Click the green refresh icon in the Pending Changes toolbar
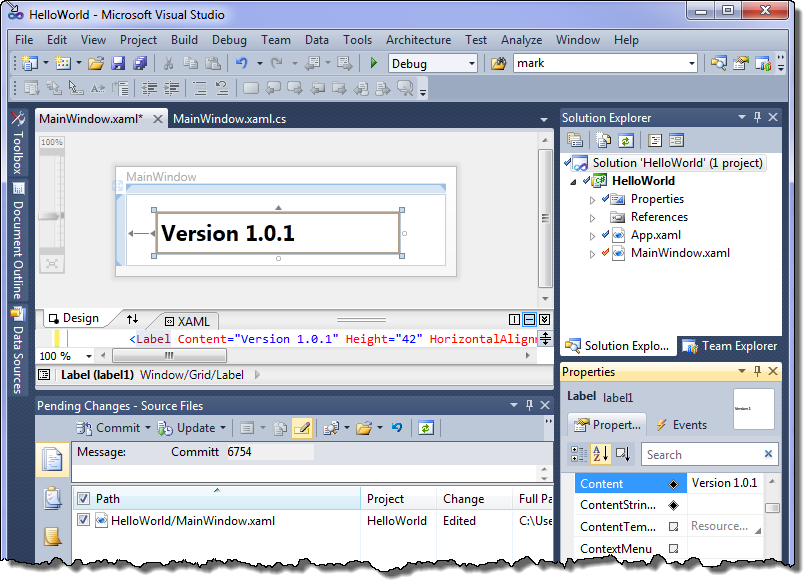Image resolution: width=811 pixels, height=587 pixels. point(425,428)
